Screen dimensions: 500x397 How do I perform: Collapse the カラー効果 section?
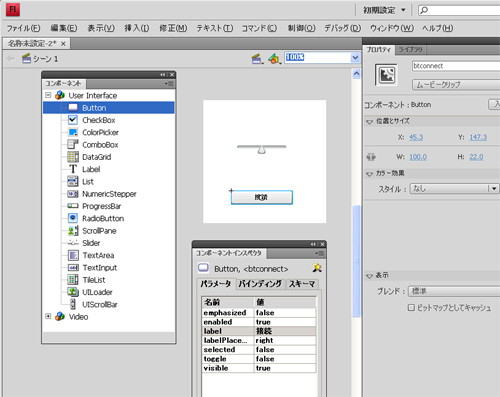369,174
